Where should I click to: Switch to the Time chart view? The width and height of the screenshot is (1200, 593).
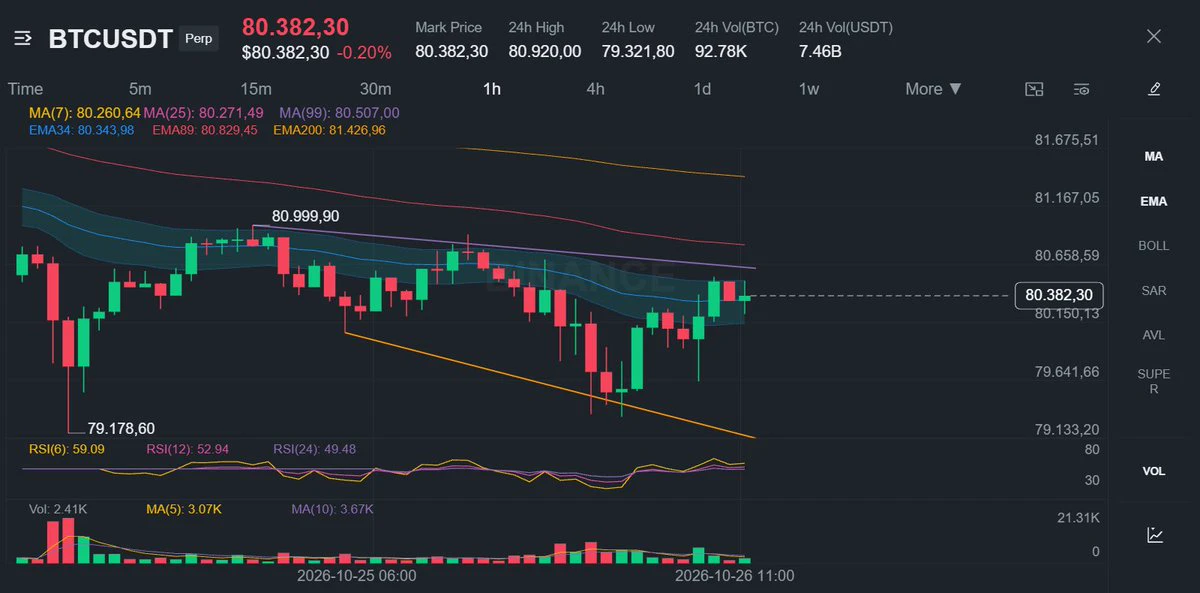pos(25,89)
